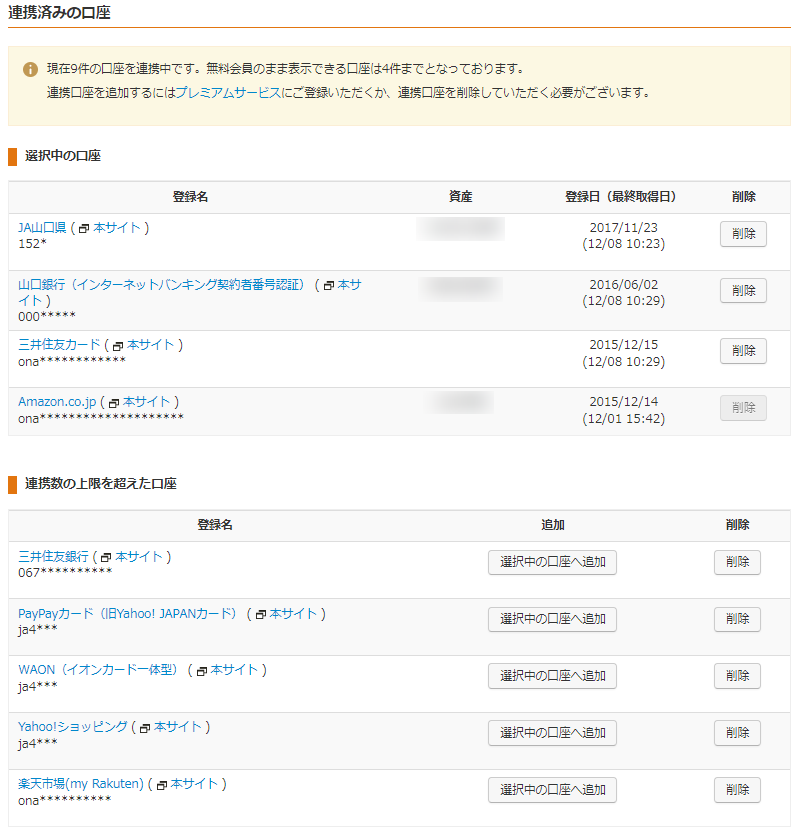
Task: Click 本サイト link next to PayPayカード
Action: point(293,614)
